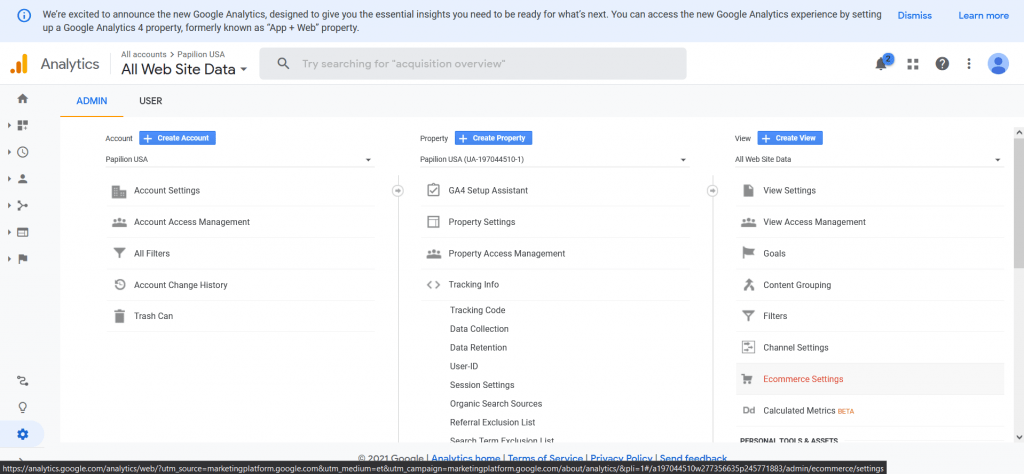The height and width of the screenshot is (474, 1024).
Task: Click the Content Grouping icon
Action: pyautogui.click(x=748, y=285)
